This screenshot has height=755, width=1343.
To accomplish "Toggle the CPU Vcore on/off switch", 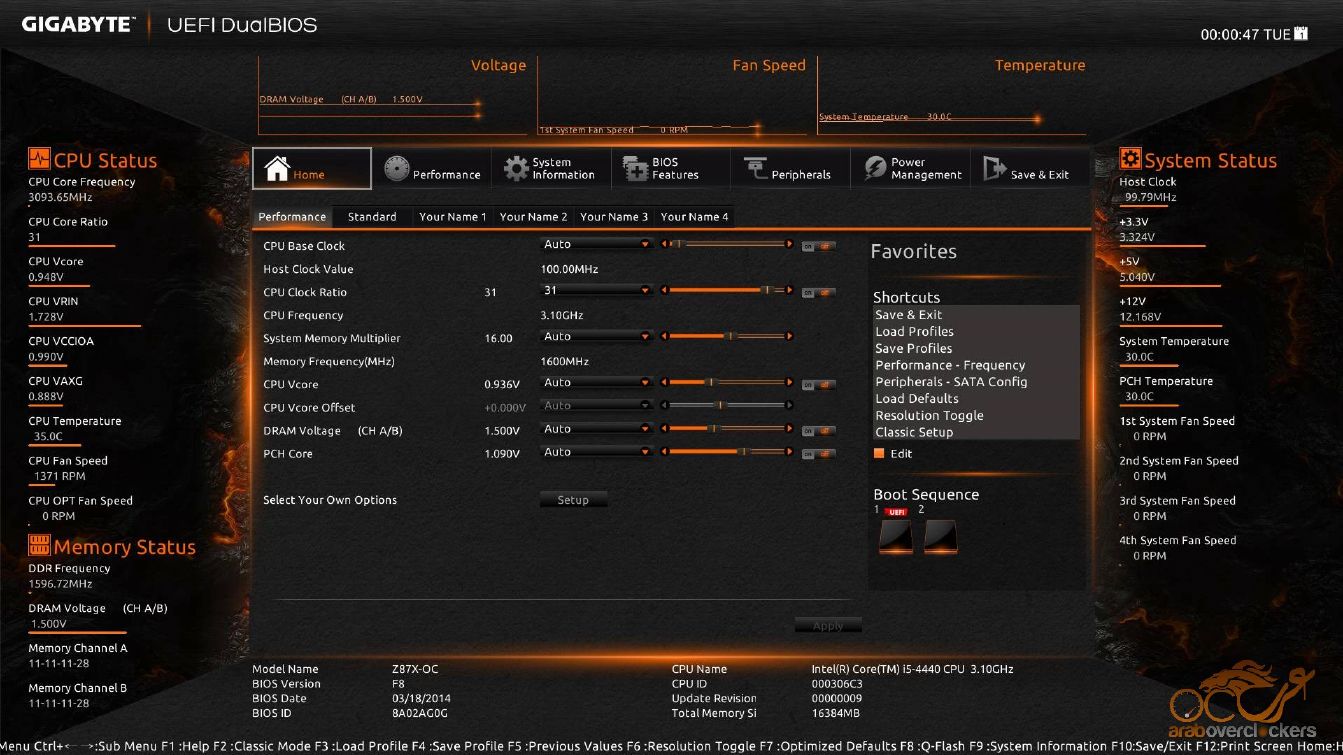I will 818,384.
